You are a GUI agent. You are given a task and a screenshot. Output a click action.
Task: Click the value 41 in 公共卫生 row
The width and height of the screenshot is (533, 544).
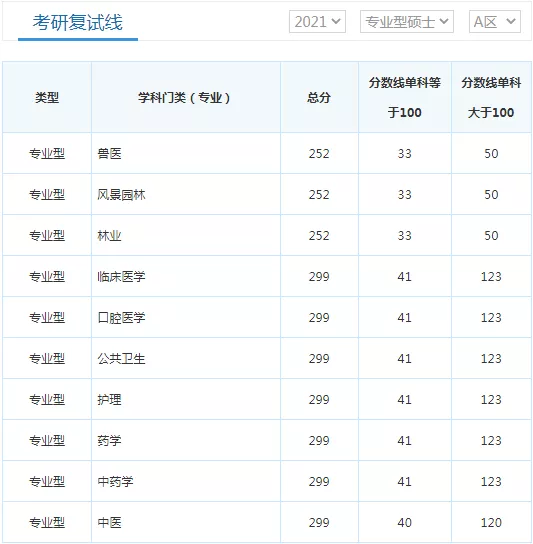[x=405, y=358]
